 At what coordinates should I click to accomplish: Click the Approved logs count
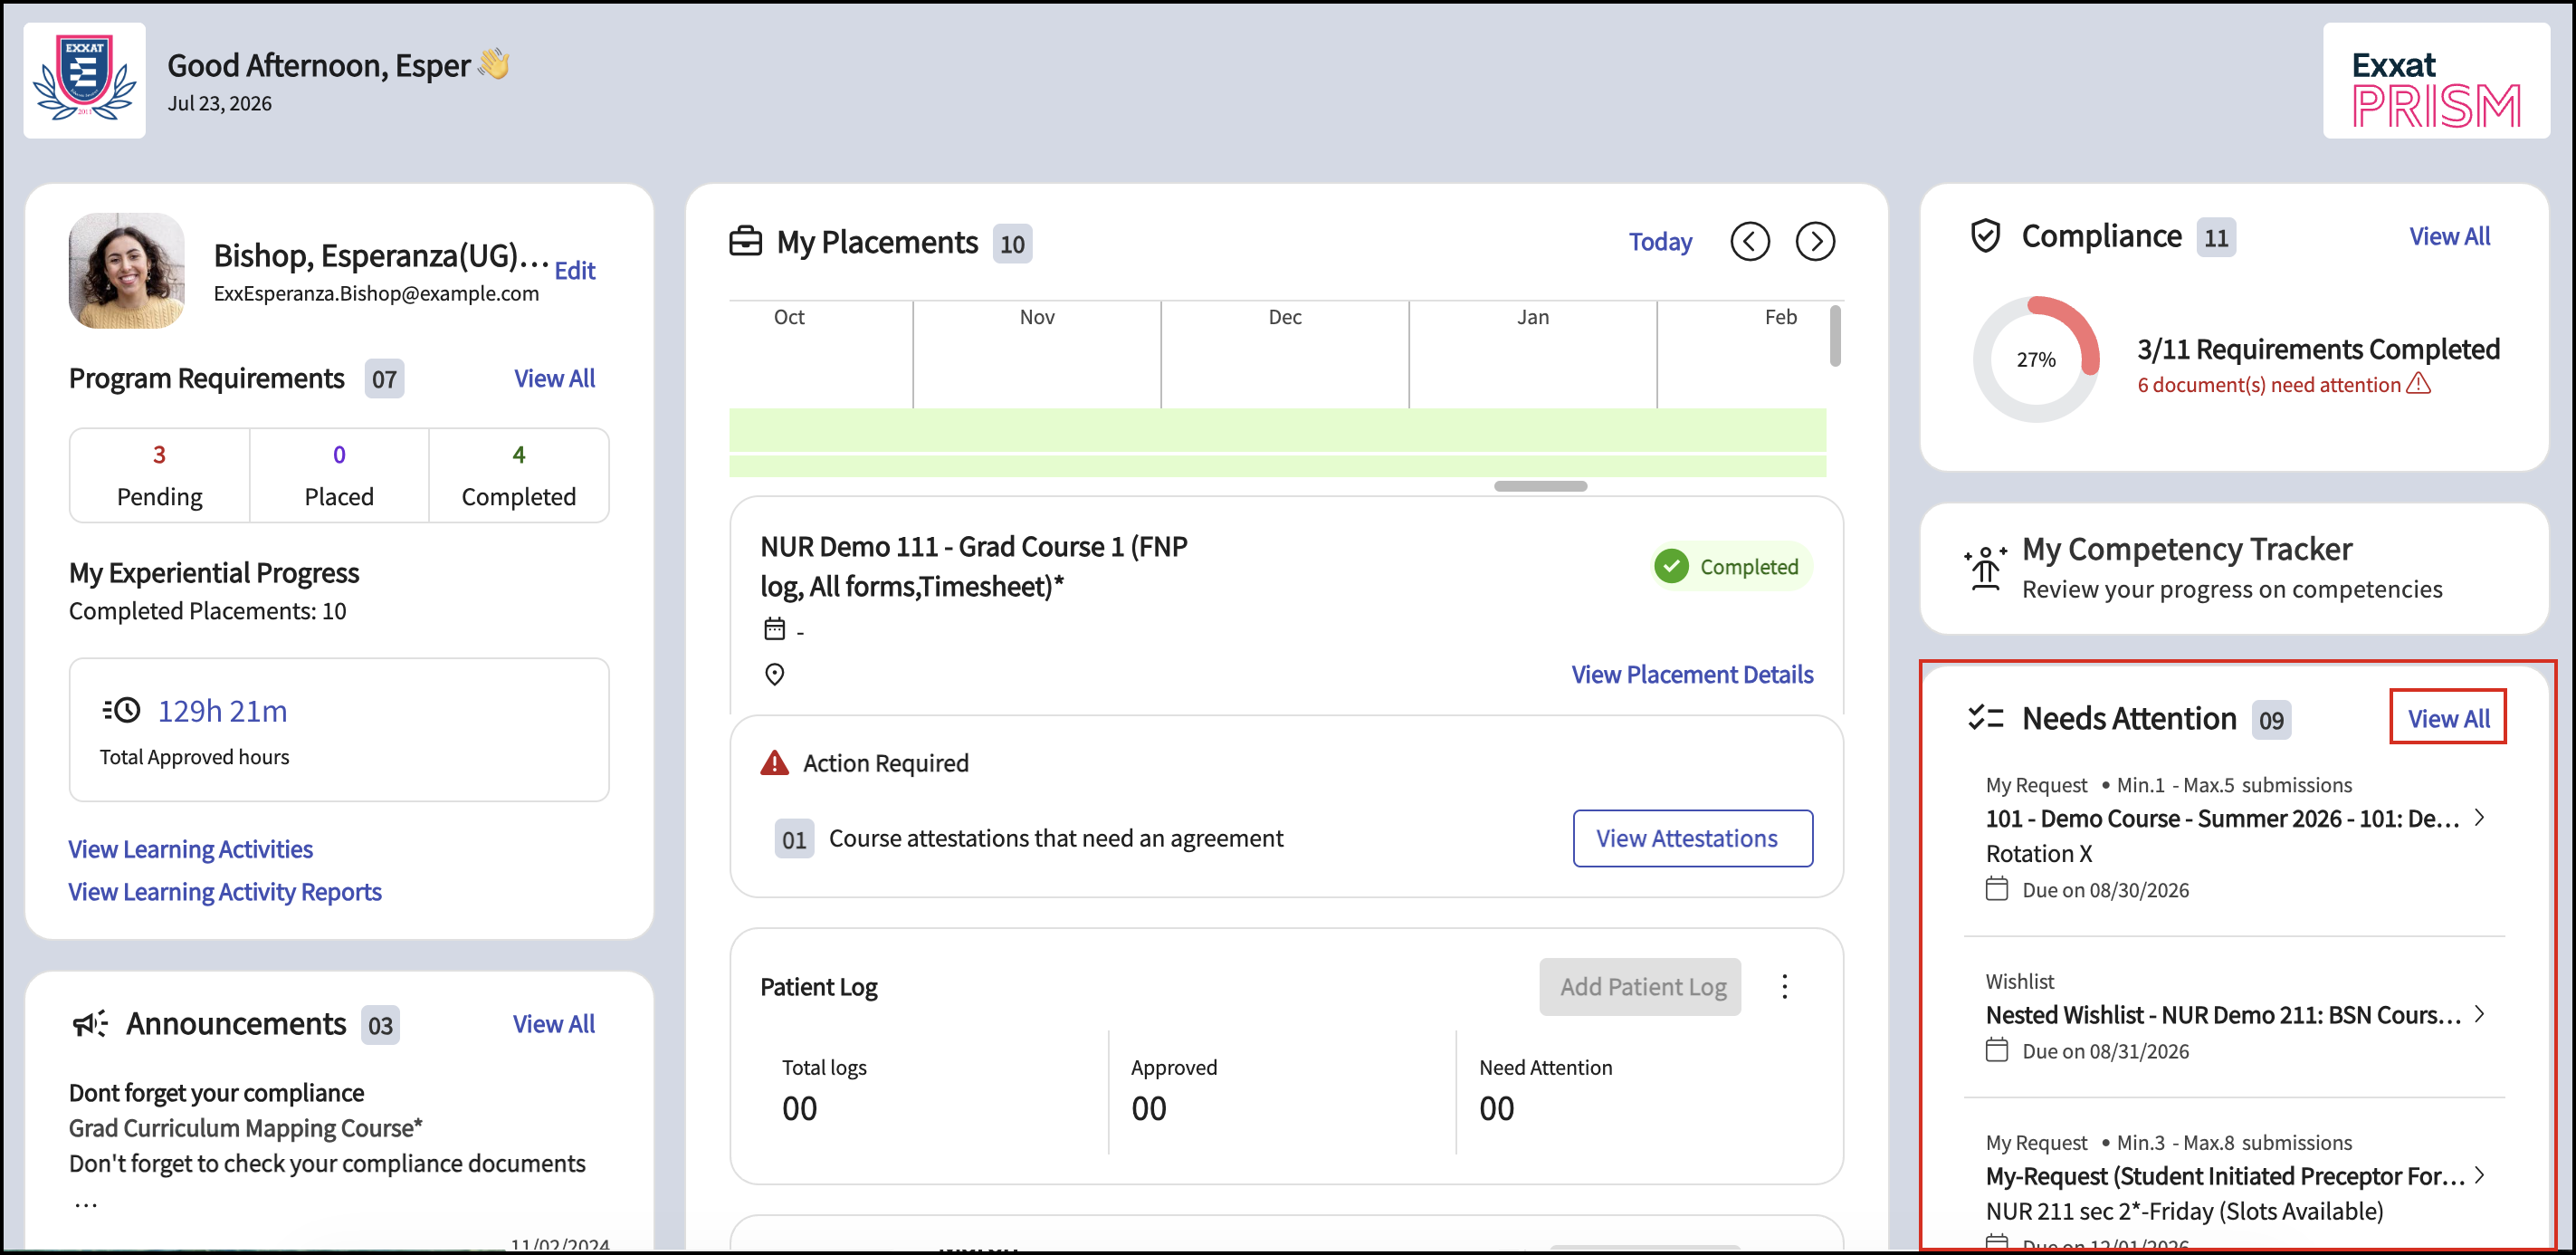tap(1149, 1108)
